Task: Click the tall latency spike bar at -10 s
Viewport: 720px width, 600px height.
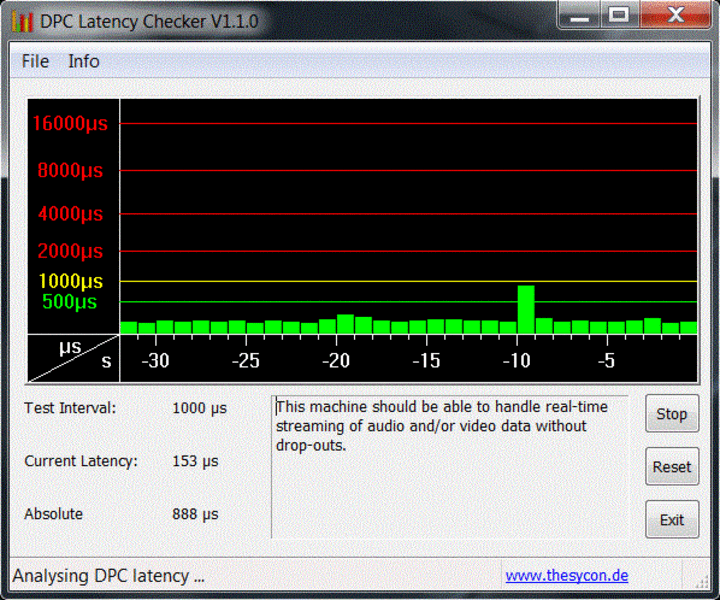Action: tap(526, 309)
